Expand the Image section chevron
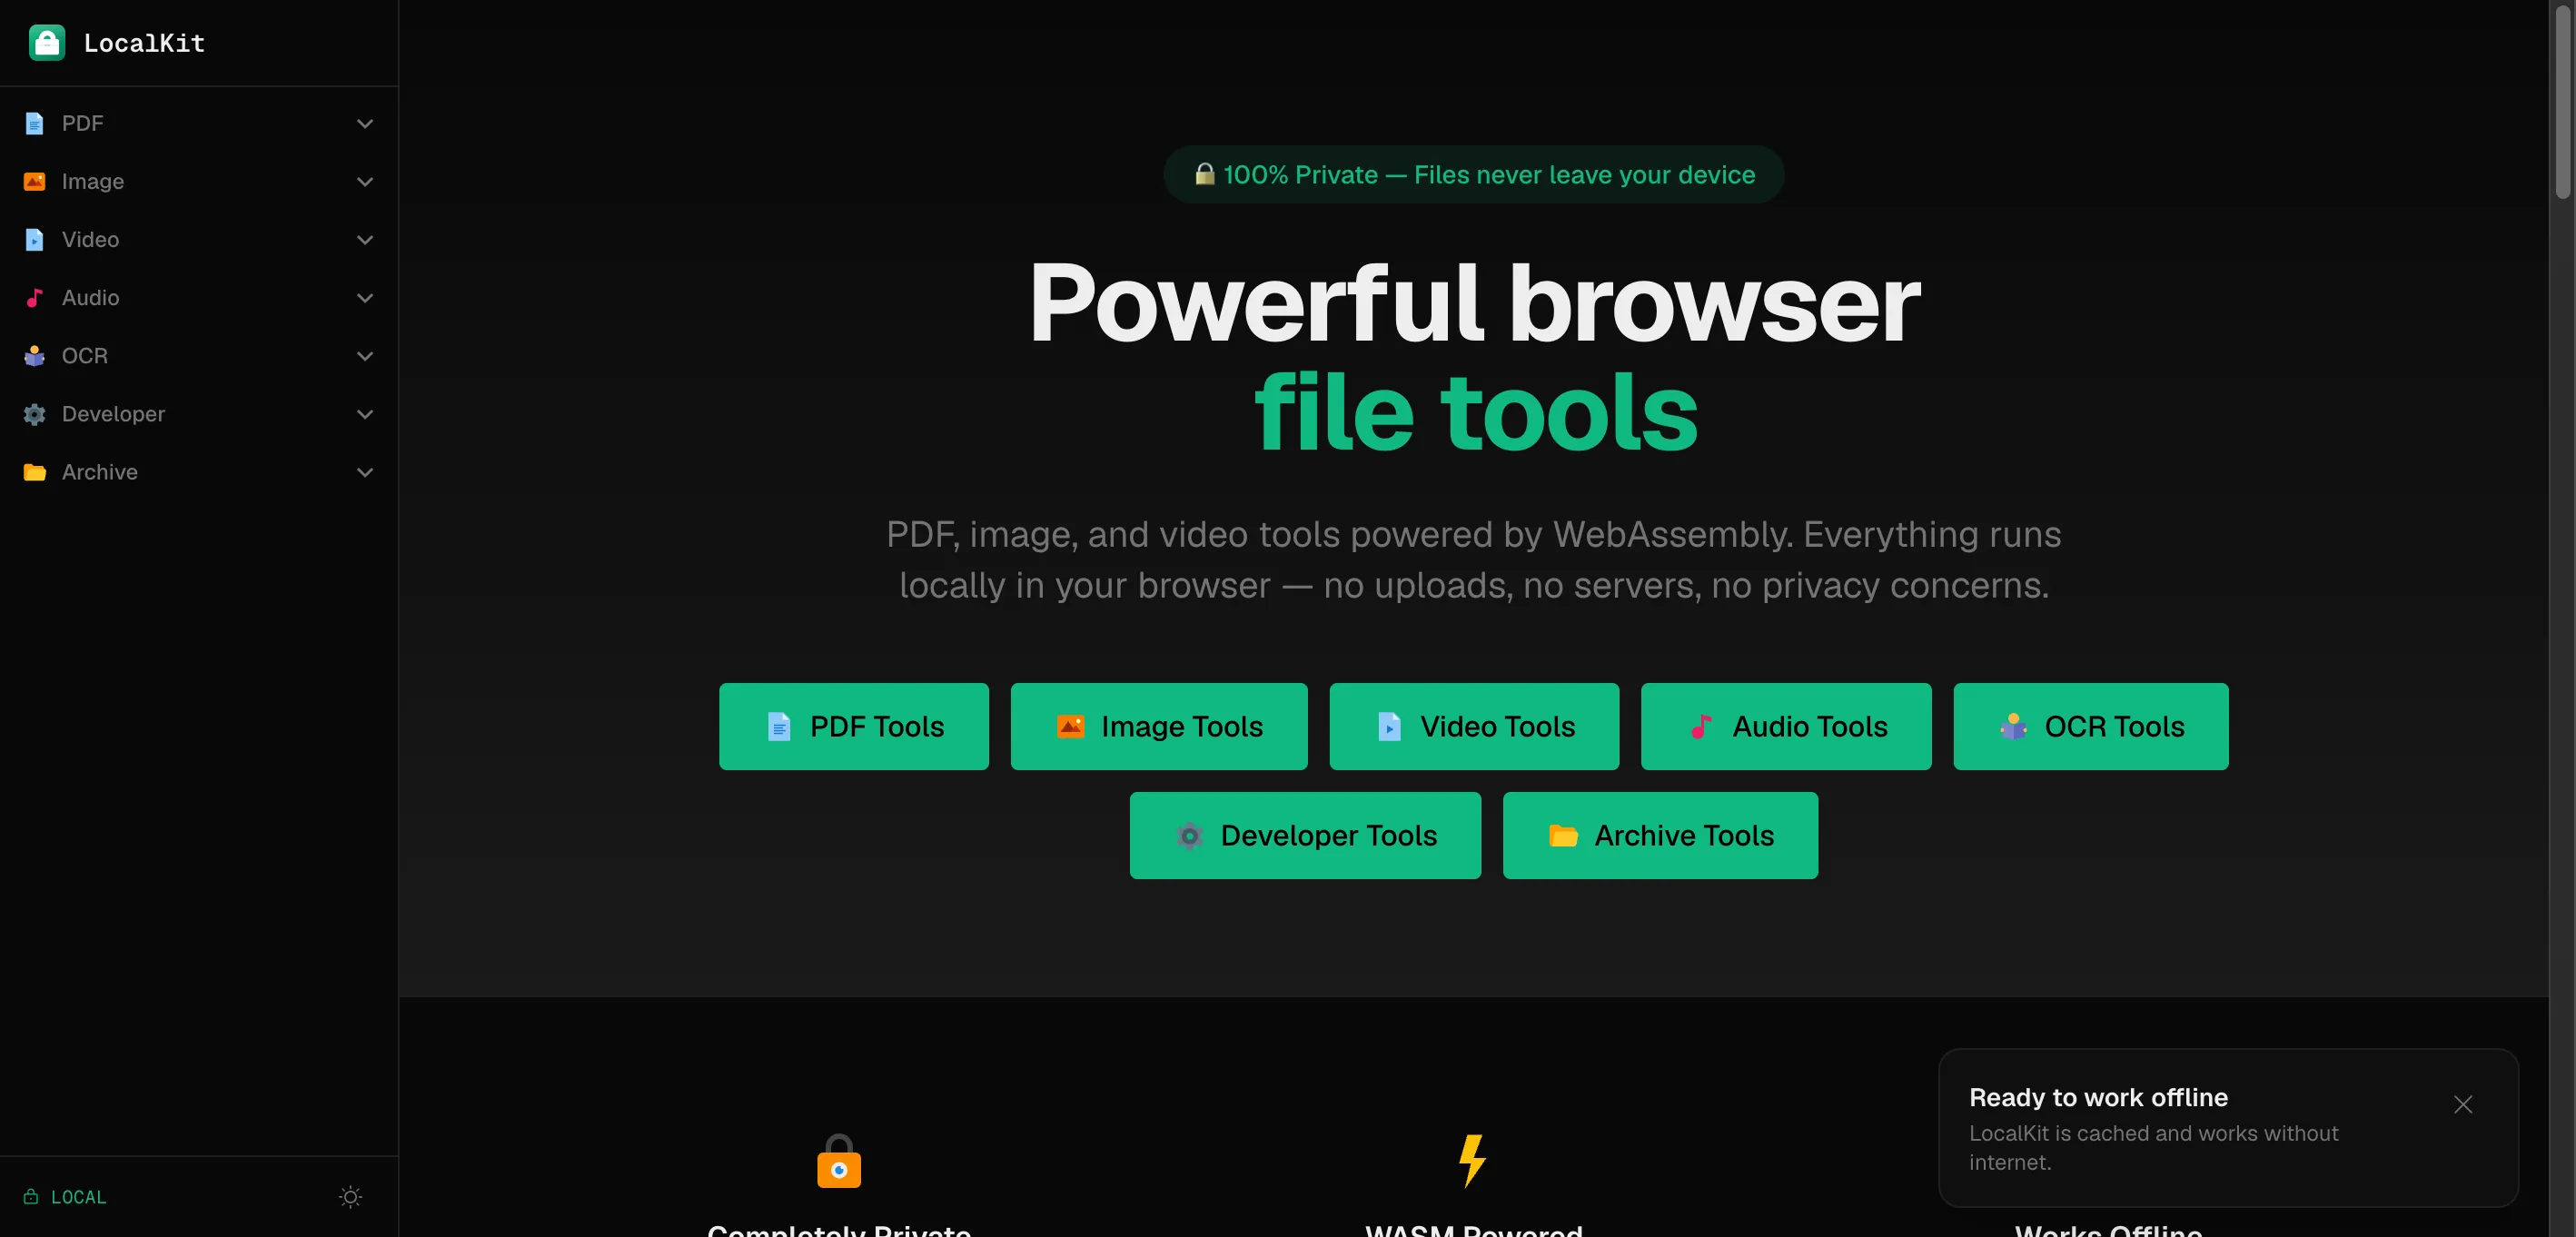This screenshot has width=2576, height=1237. tap(365, 181)
